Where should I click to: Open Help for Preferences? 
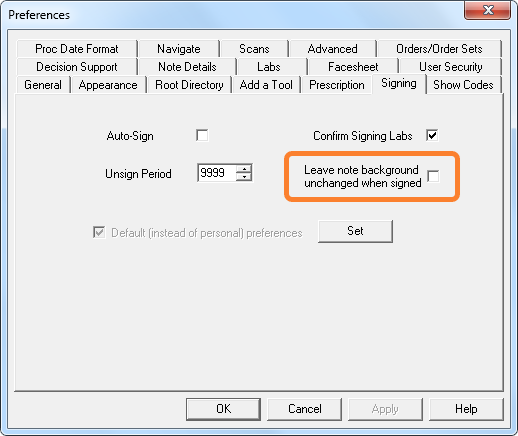click(466, 409)
